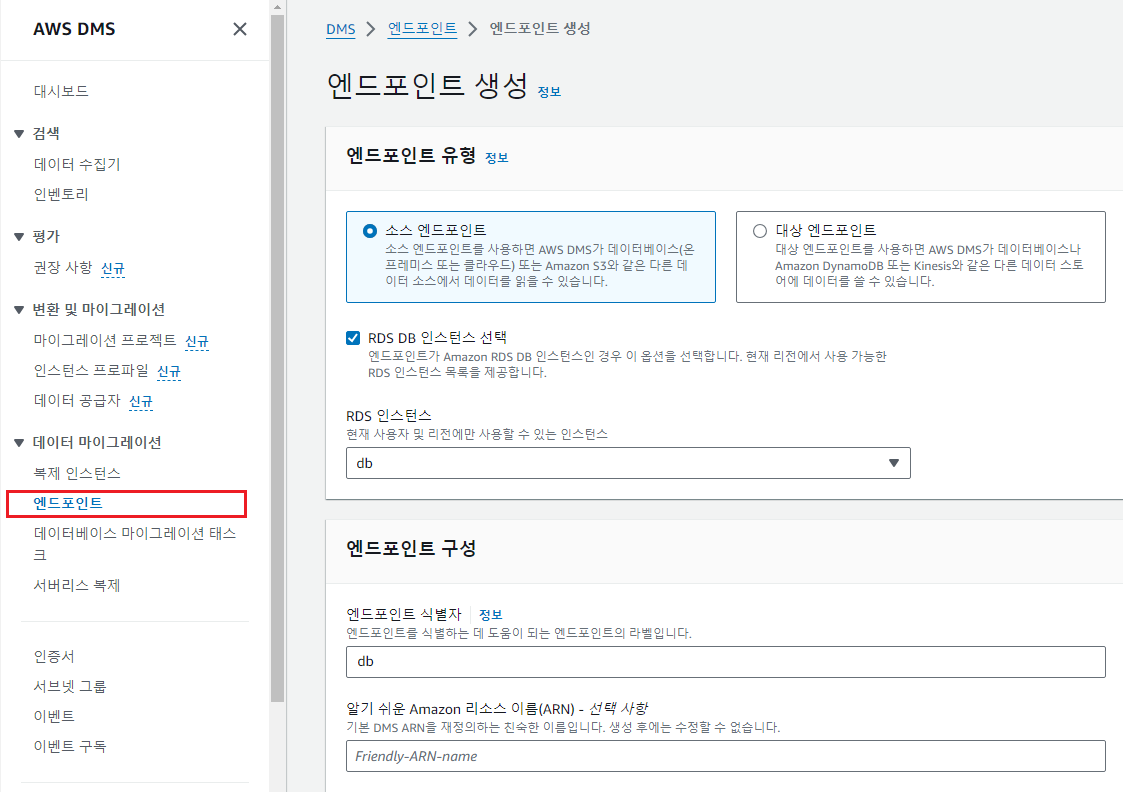
Task: Open 정보 link beside 엔드포인트 생성 title
Action: pyautogui.click(x=549, y=92)
